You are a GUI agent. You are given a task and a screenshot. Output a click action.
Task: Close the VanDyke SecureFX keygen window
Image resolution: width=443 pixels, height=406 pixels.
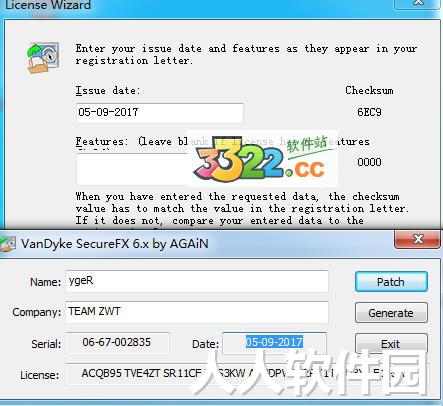pyautogui.click(x=417, y=239)
